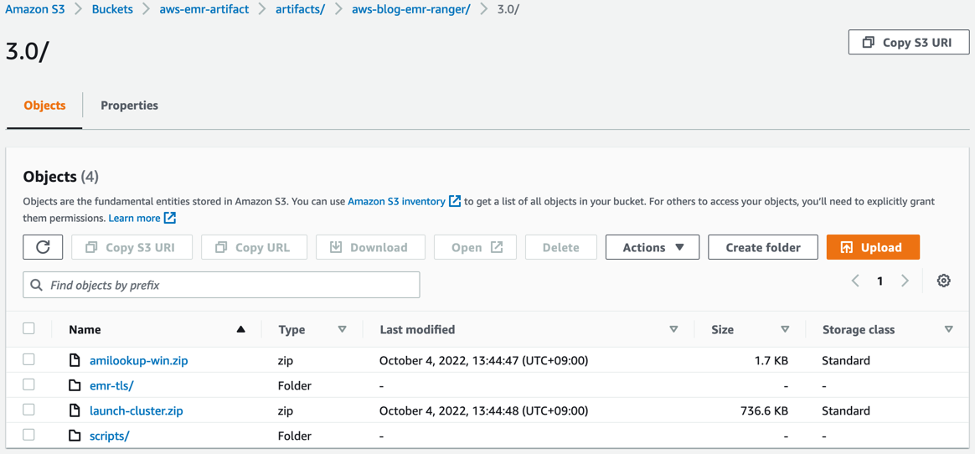977x454 pixels.
Task: Go to the Amazon S3 breadcrumb
Action: (35, 10)
